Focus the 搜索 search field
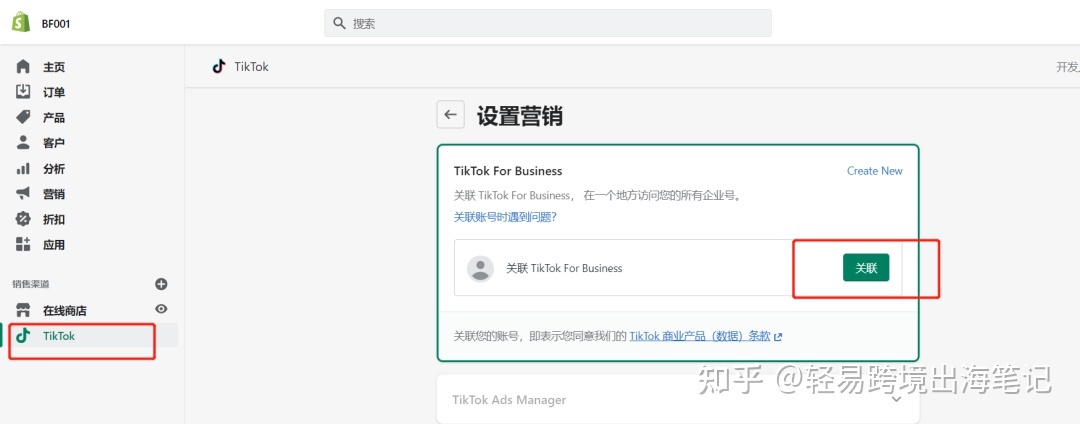 [x=548, y=23]
